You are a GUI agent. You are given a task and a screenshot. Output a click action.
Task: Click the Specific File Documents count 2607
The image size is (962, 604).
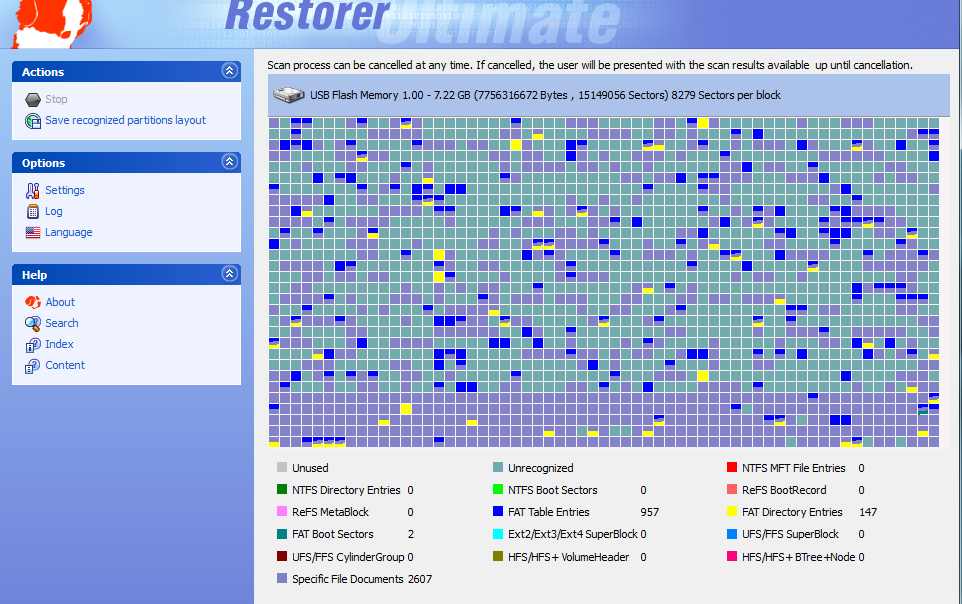tap(420, 579)
